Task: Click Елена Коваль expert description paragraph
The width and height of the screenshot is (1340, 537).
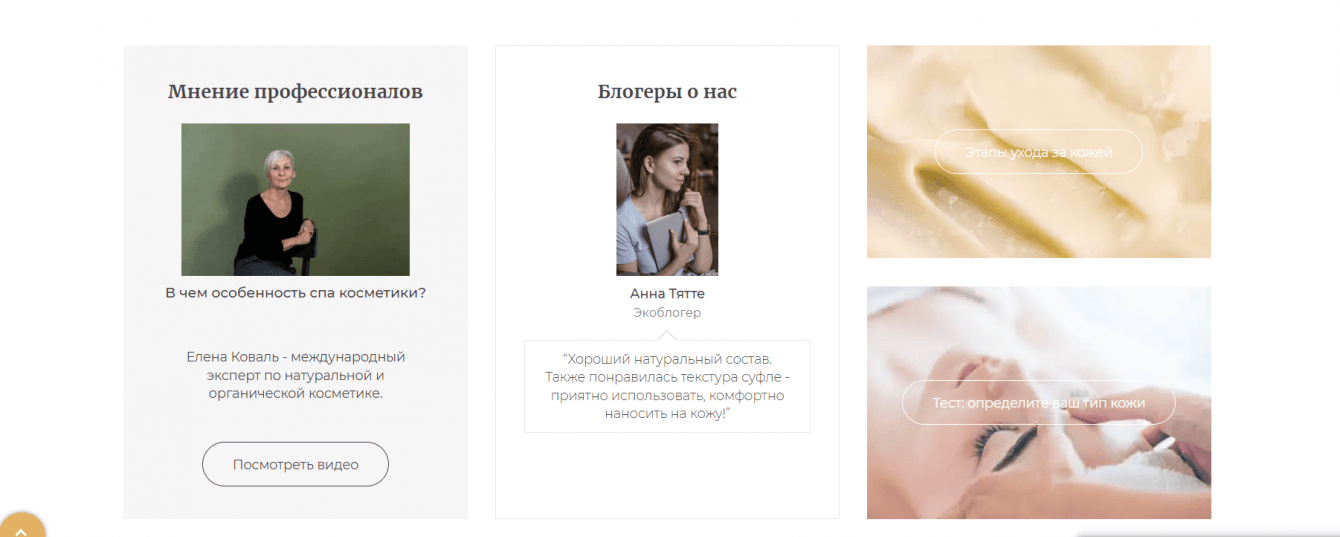Action: [x=295, y=375]
